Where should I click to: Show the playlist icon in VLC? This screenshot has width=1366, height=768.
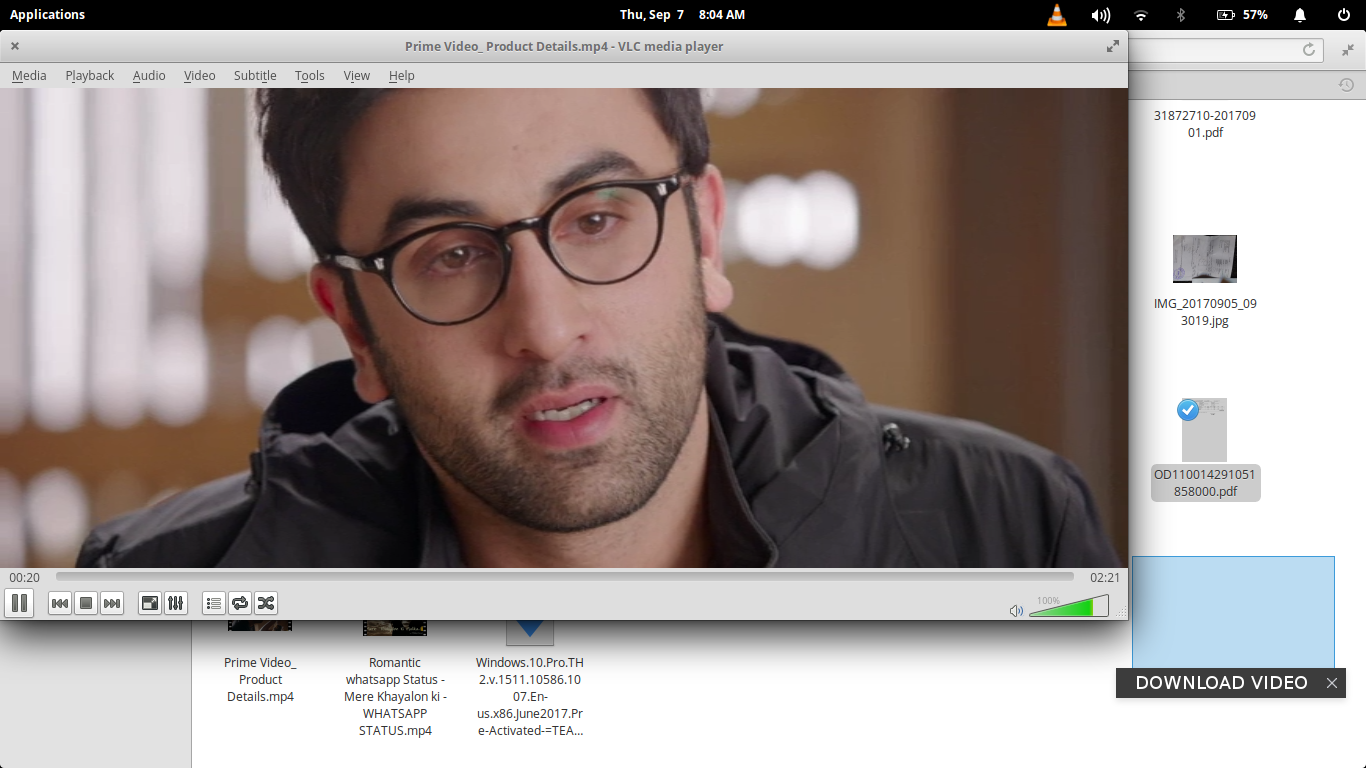pos(213,603)
